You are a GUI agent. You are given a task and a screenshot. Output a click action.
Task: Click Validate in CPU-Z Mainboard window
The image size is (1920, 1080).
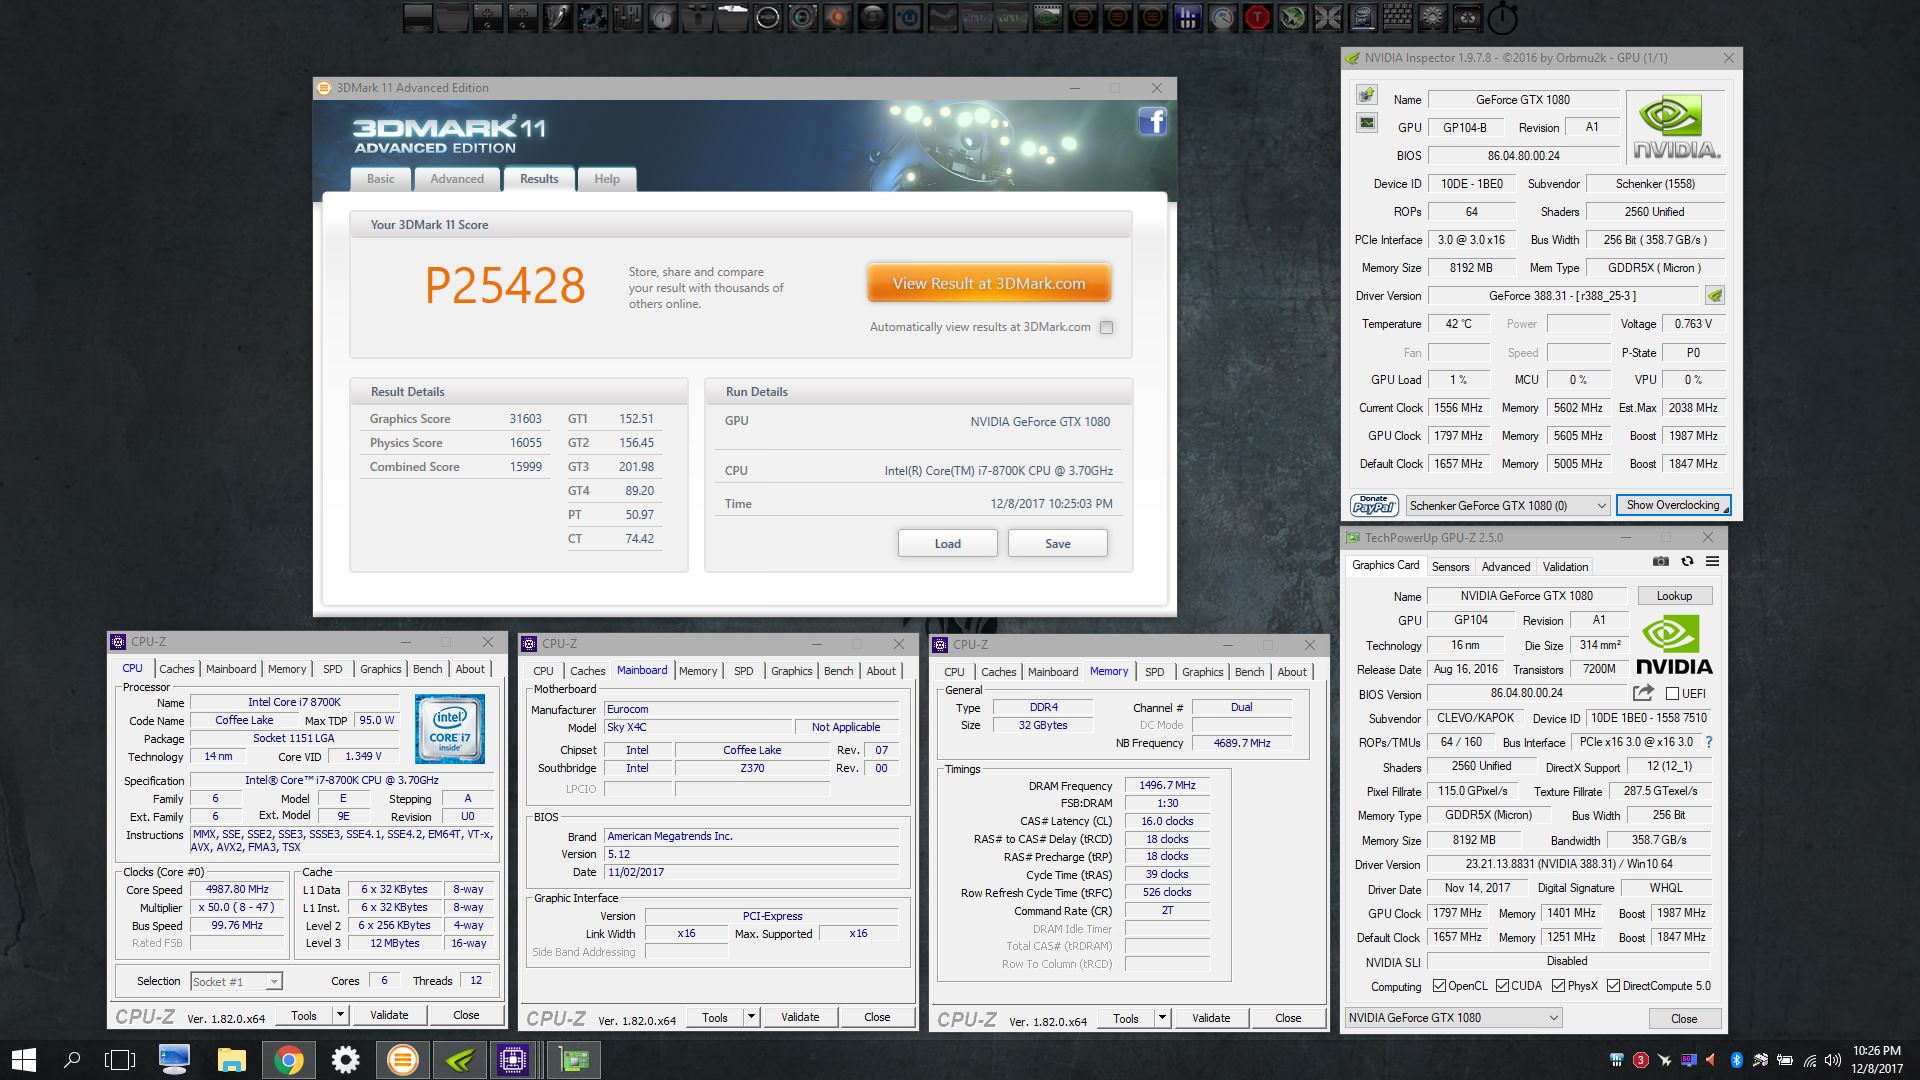click(800, 1017)
